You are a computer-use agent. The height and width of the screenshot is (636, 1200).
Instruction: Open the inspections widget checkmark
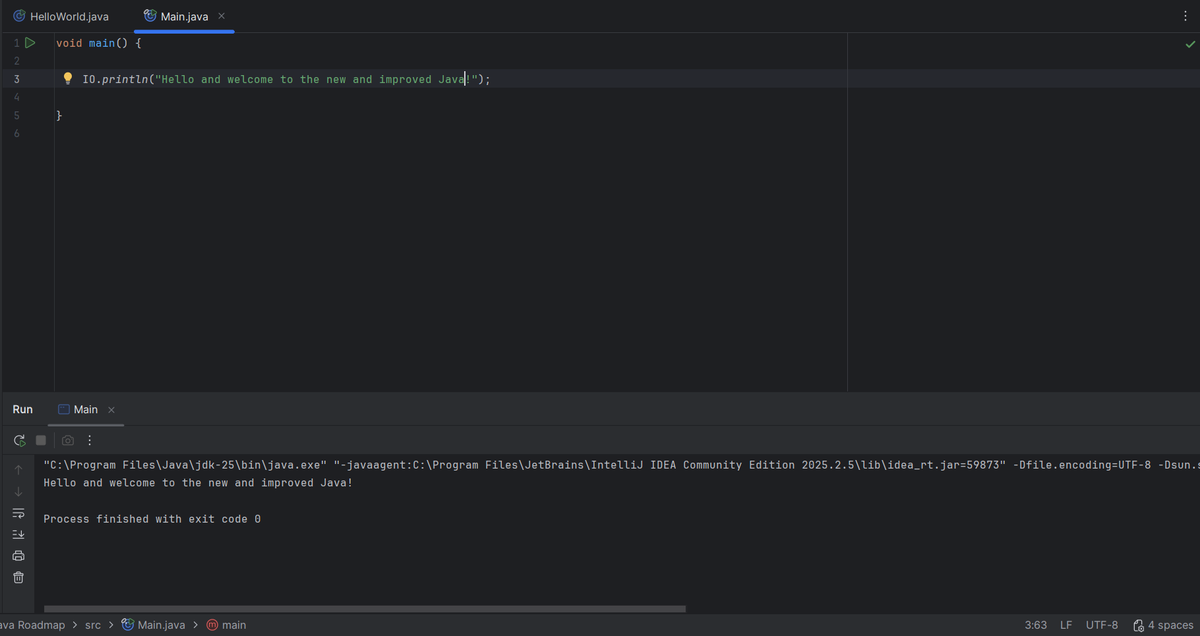click(1190, 43)
